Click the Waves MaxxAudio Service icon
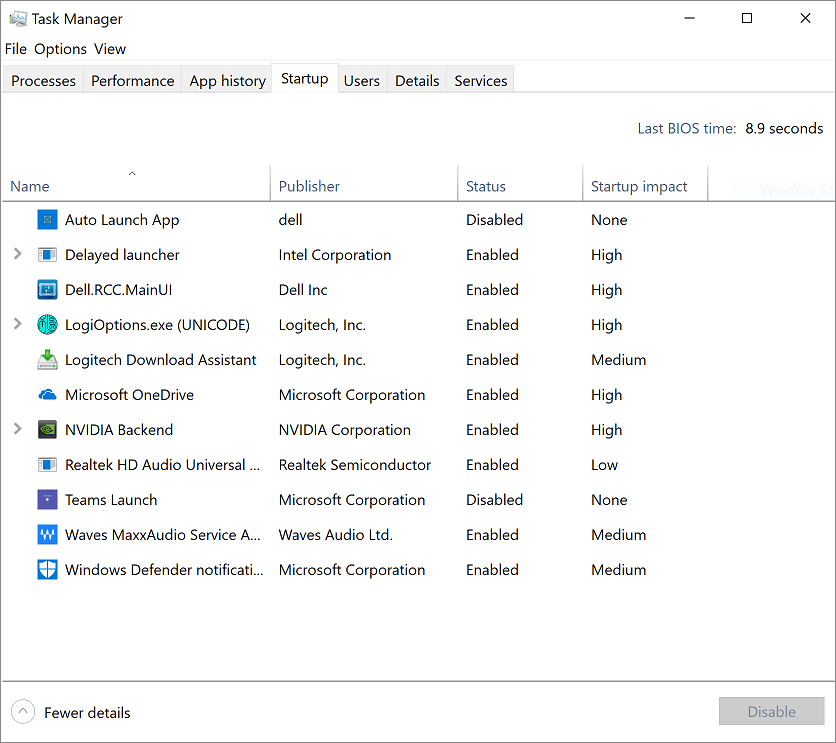This screenshot has height=743, width=836. point(47,535)
